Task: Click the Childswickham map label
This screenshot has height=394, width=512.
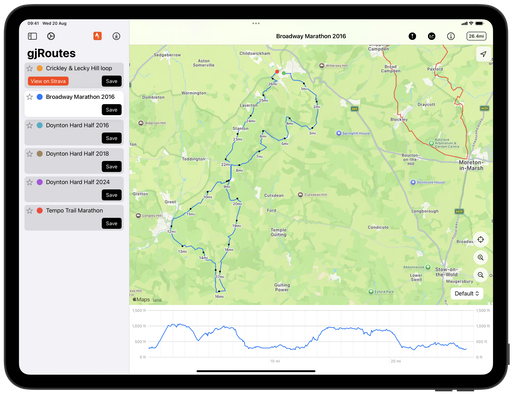Action: click(255, 53)
